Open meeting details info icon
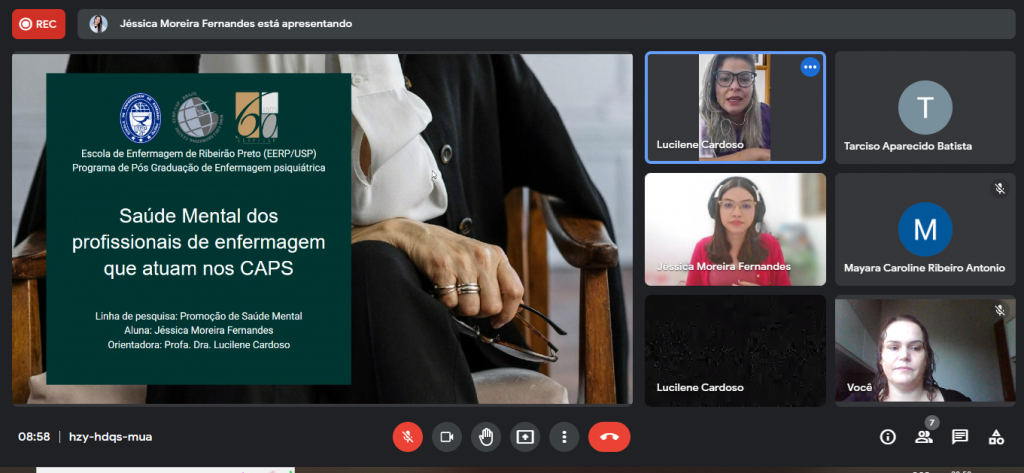 click(x=887, y=436)
